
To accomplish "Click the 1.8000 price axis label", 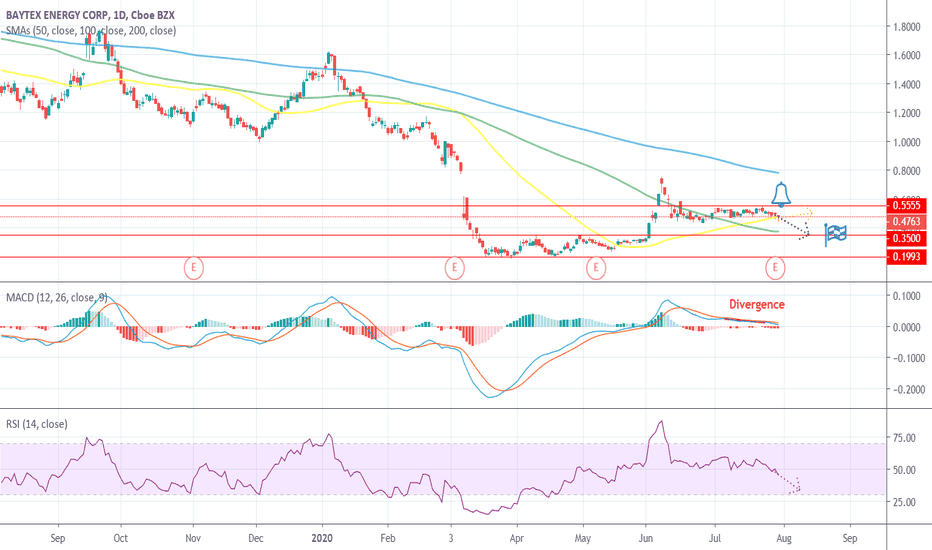I will coord(907,27).
